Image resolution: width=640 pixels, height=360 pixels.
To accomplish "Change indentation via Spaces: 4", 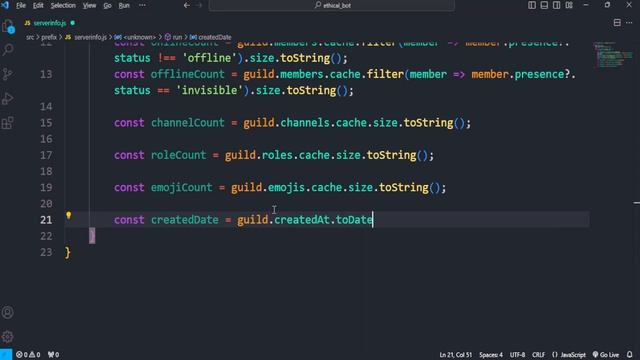I will pos(491,355).
